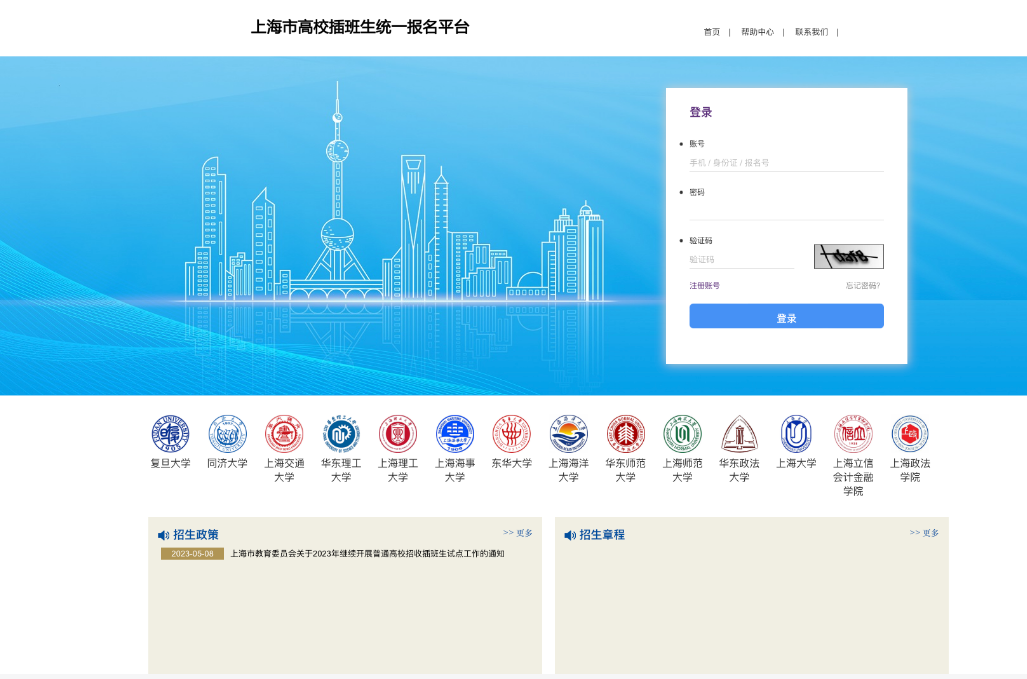Open the Shanghai Maritime University (上海海事大学) emblem
1027x679 pixels.
click(455, 435)
